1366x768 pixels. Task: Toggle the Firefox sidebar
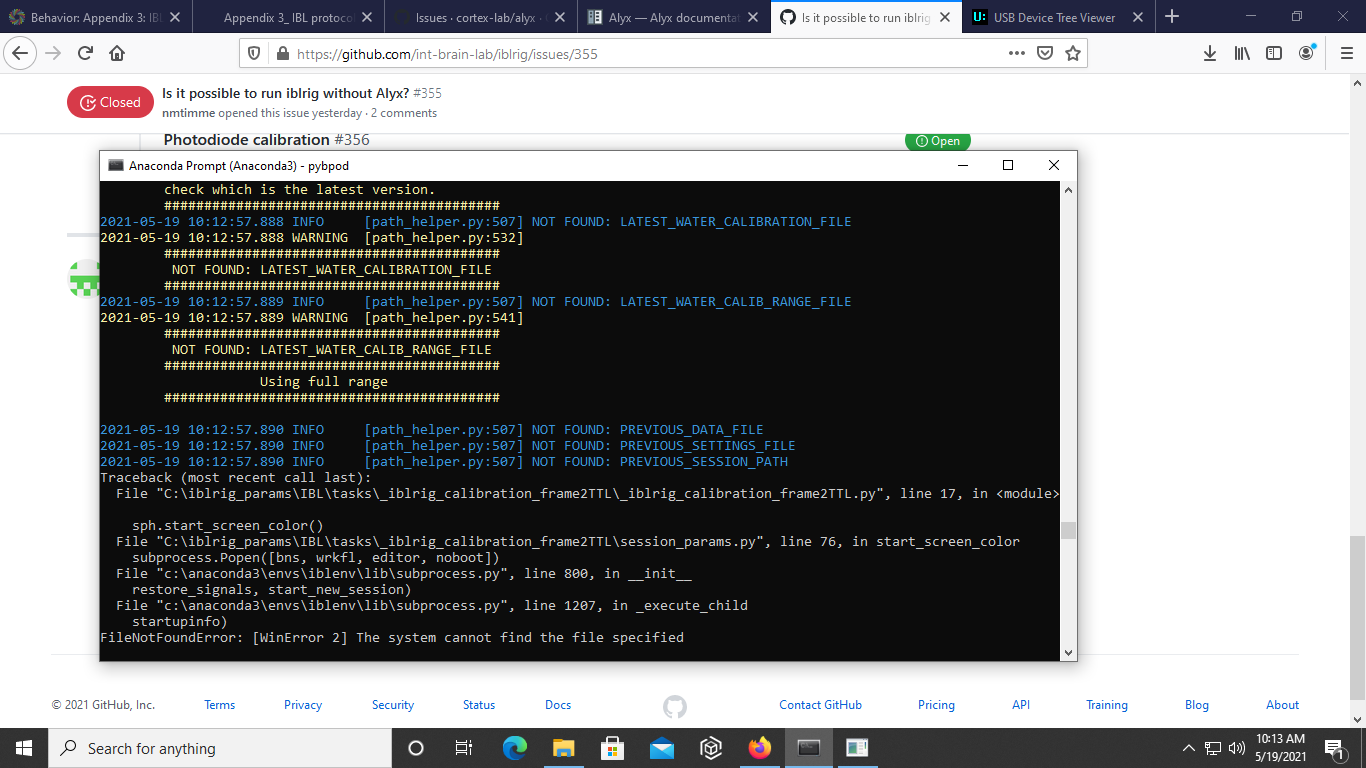pyautogui.click(x=1273, y=53)
